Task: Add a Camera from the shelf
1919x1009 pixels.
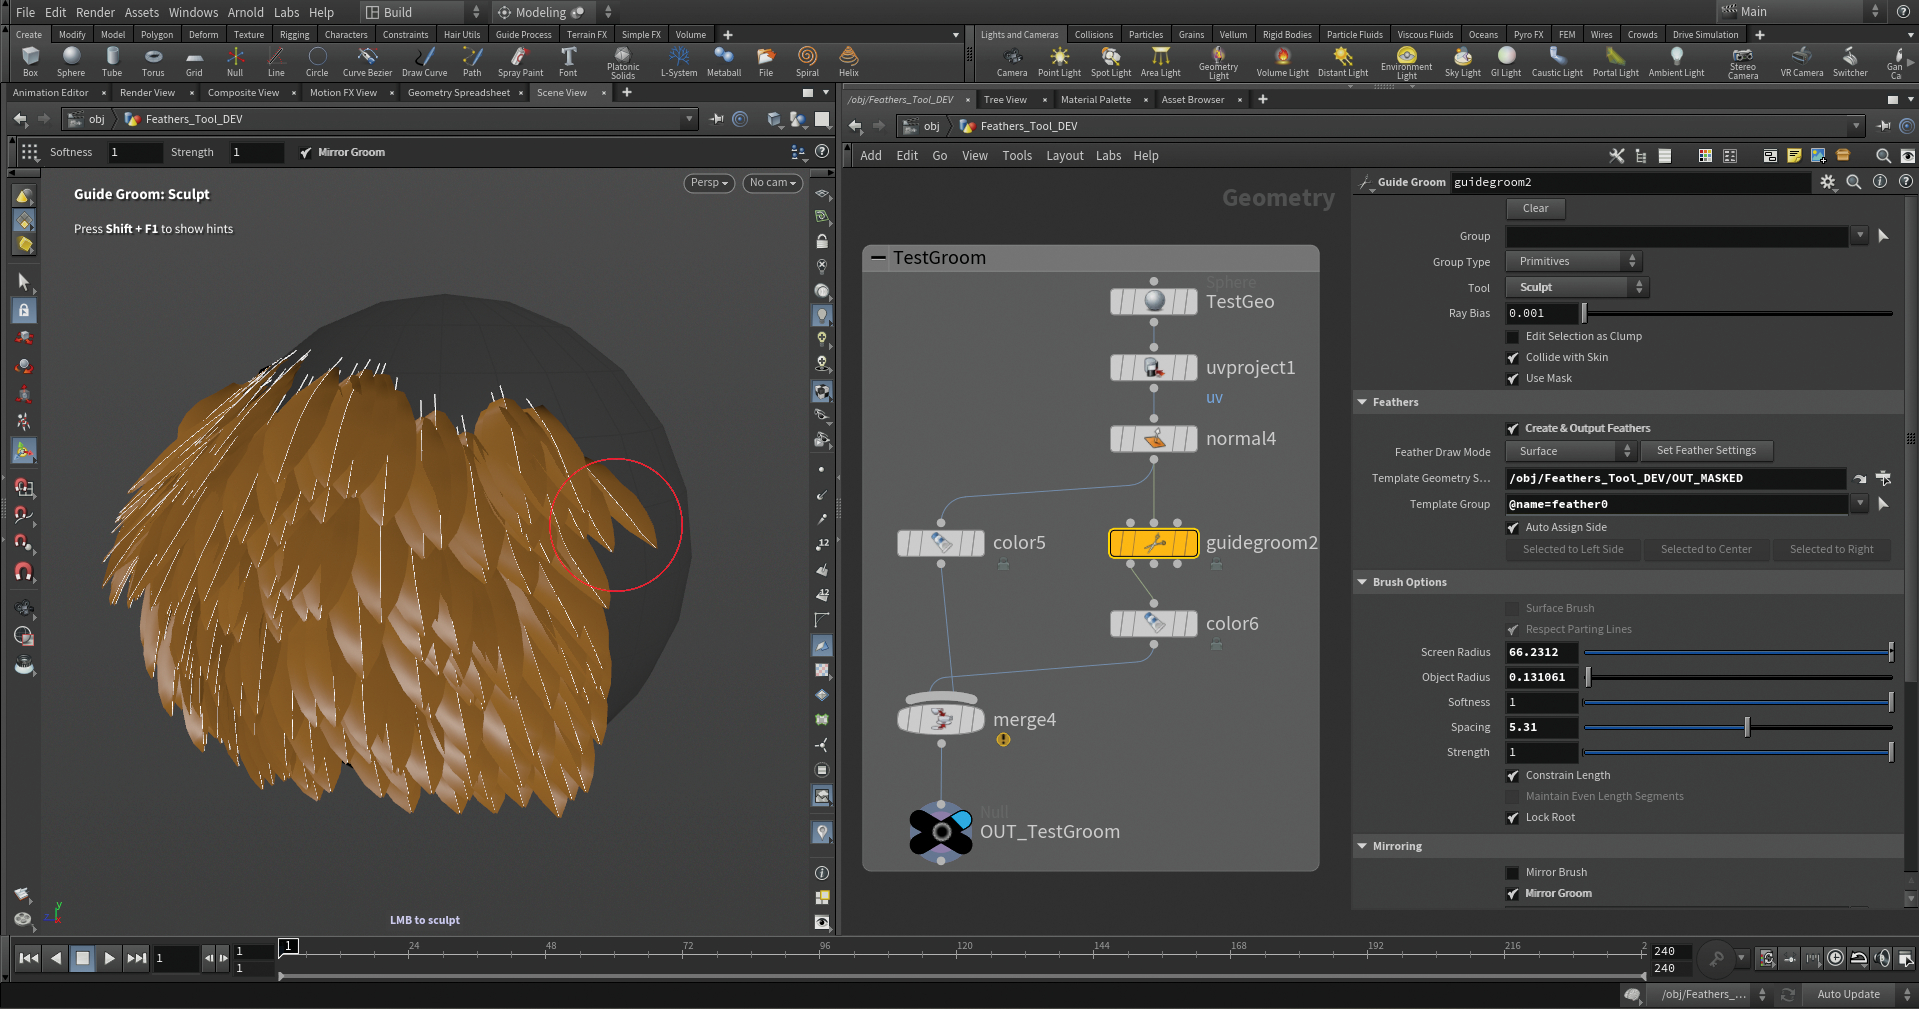Action: [x=1012, y=61]
